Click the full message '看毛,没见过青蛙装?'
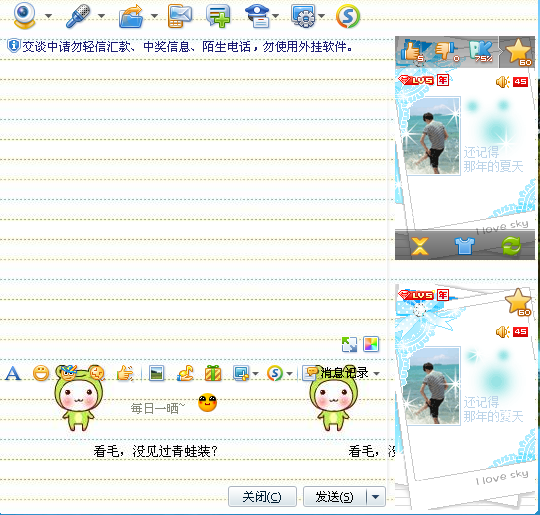This screenshot has width=540, height=515. coord(156,451)
